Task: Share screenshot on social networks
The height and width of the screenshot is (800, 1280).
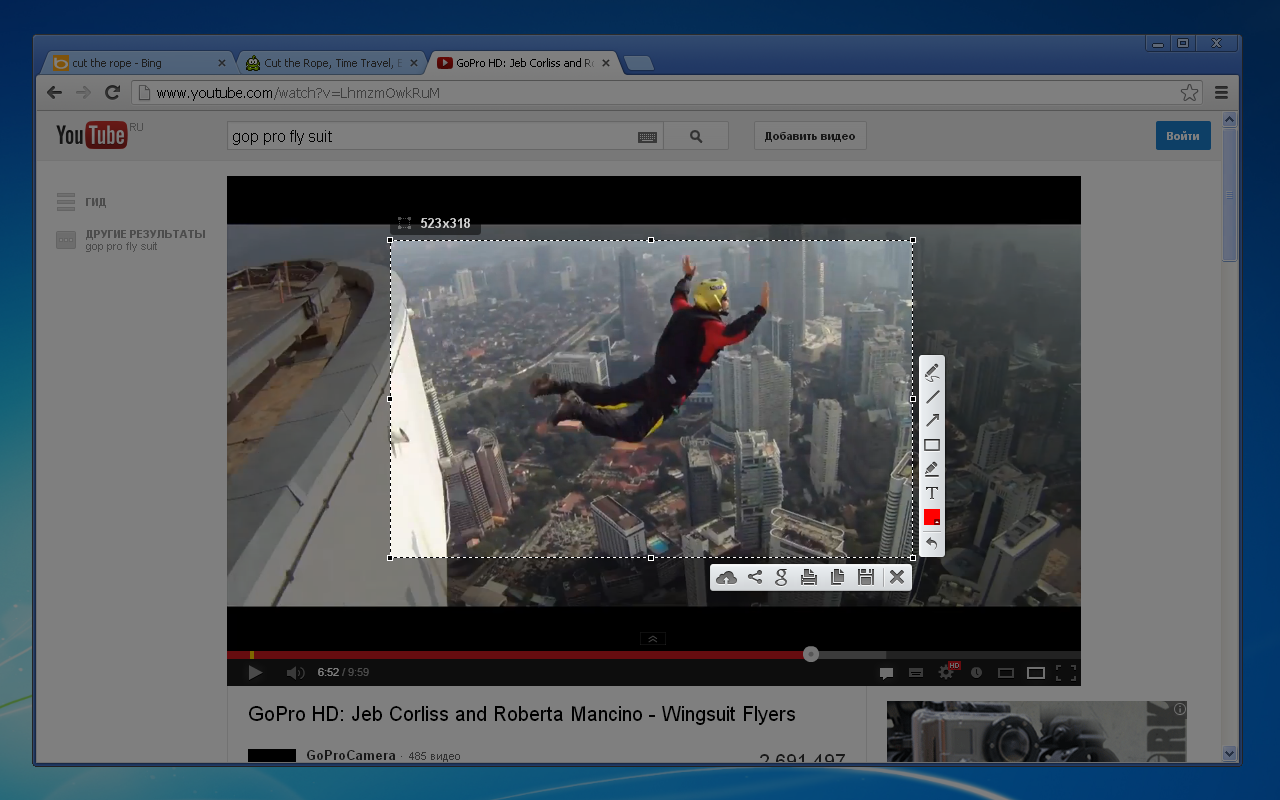Action: 755,577
